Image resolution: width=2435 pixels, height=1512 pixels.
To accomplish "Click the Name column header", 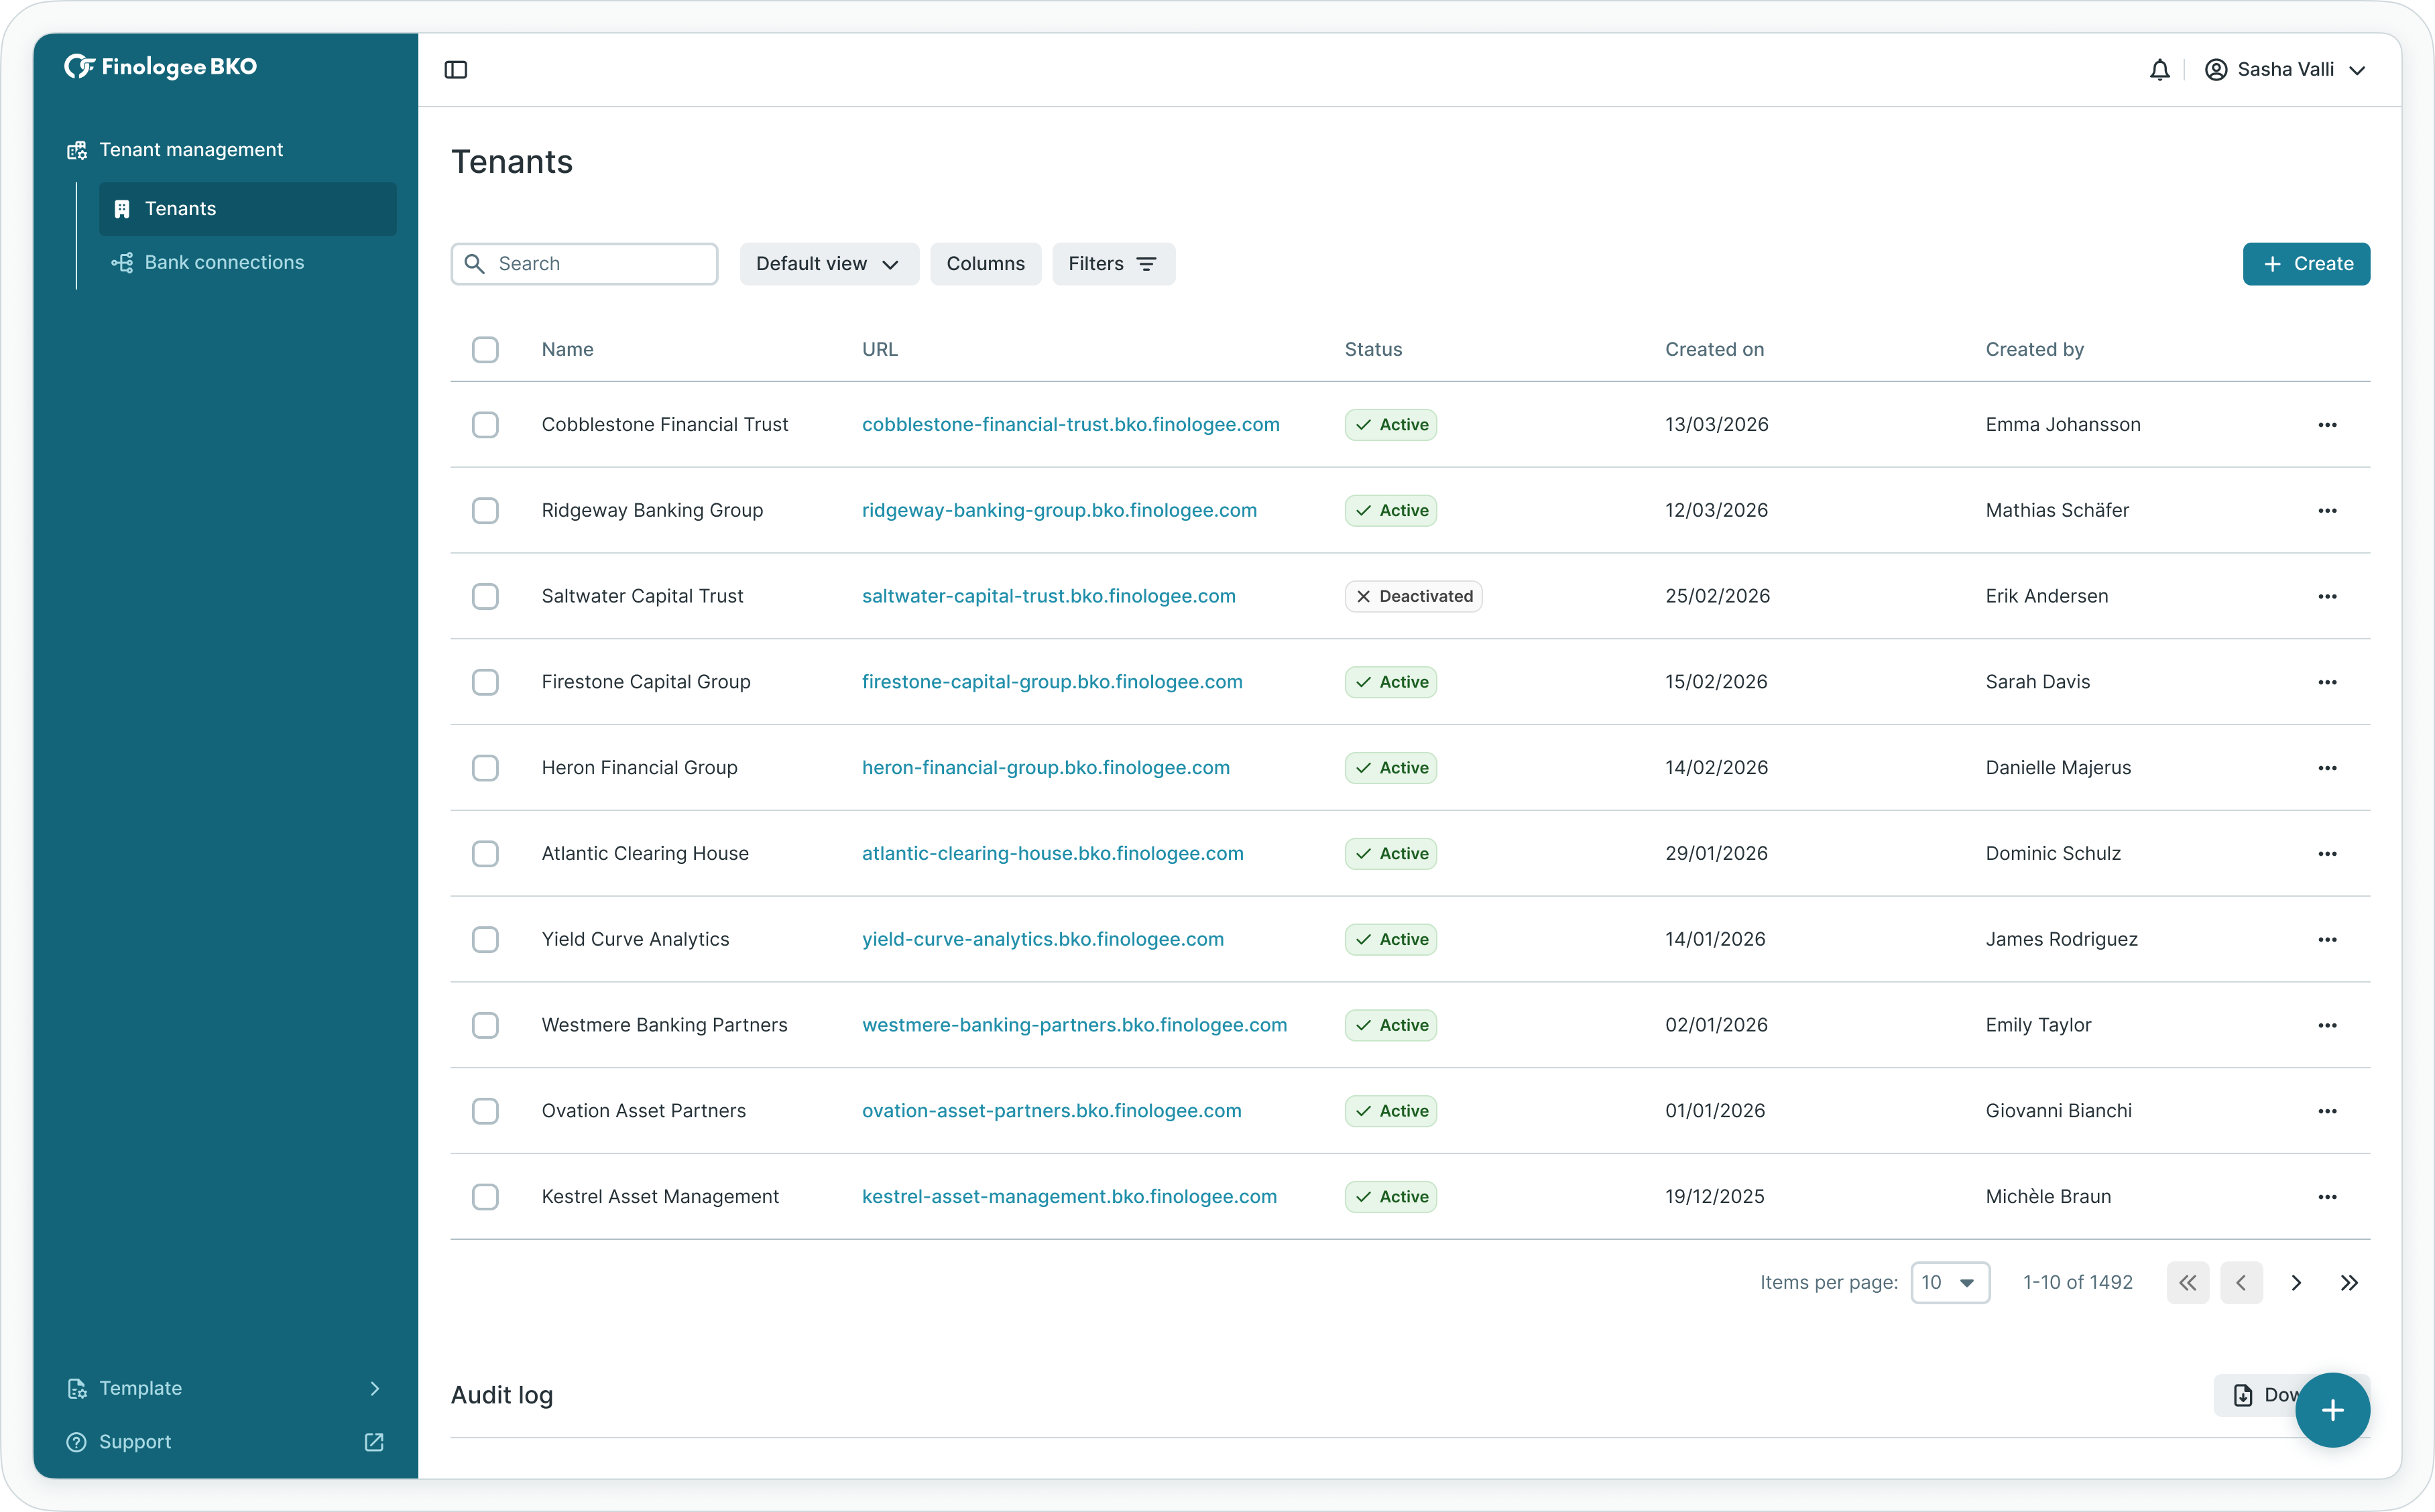I will click(x=567, y=350).
